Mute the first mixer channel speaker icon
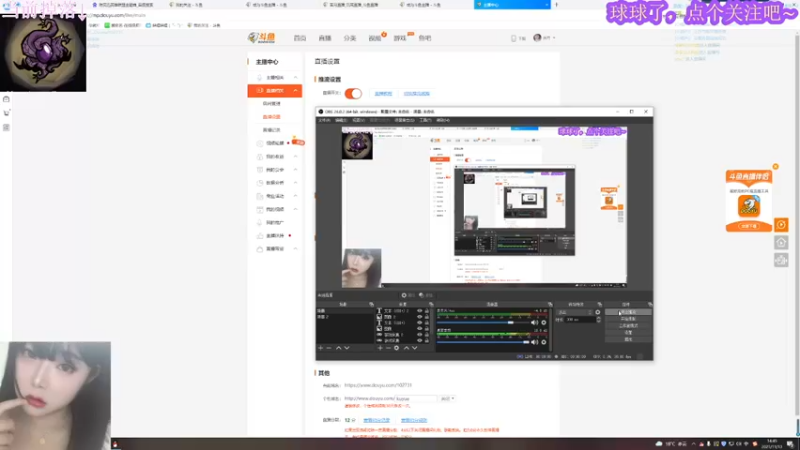The image size is (800, 450). [x=535, y=322]
